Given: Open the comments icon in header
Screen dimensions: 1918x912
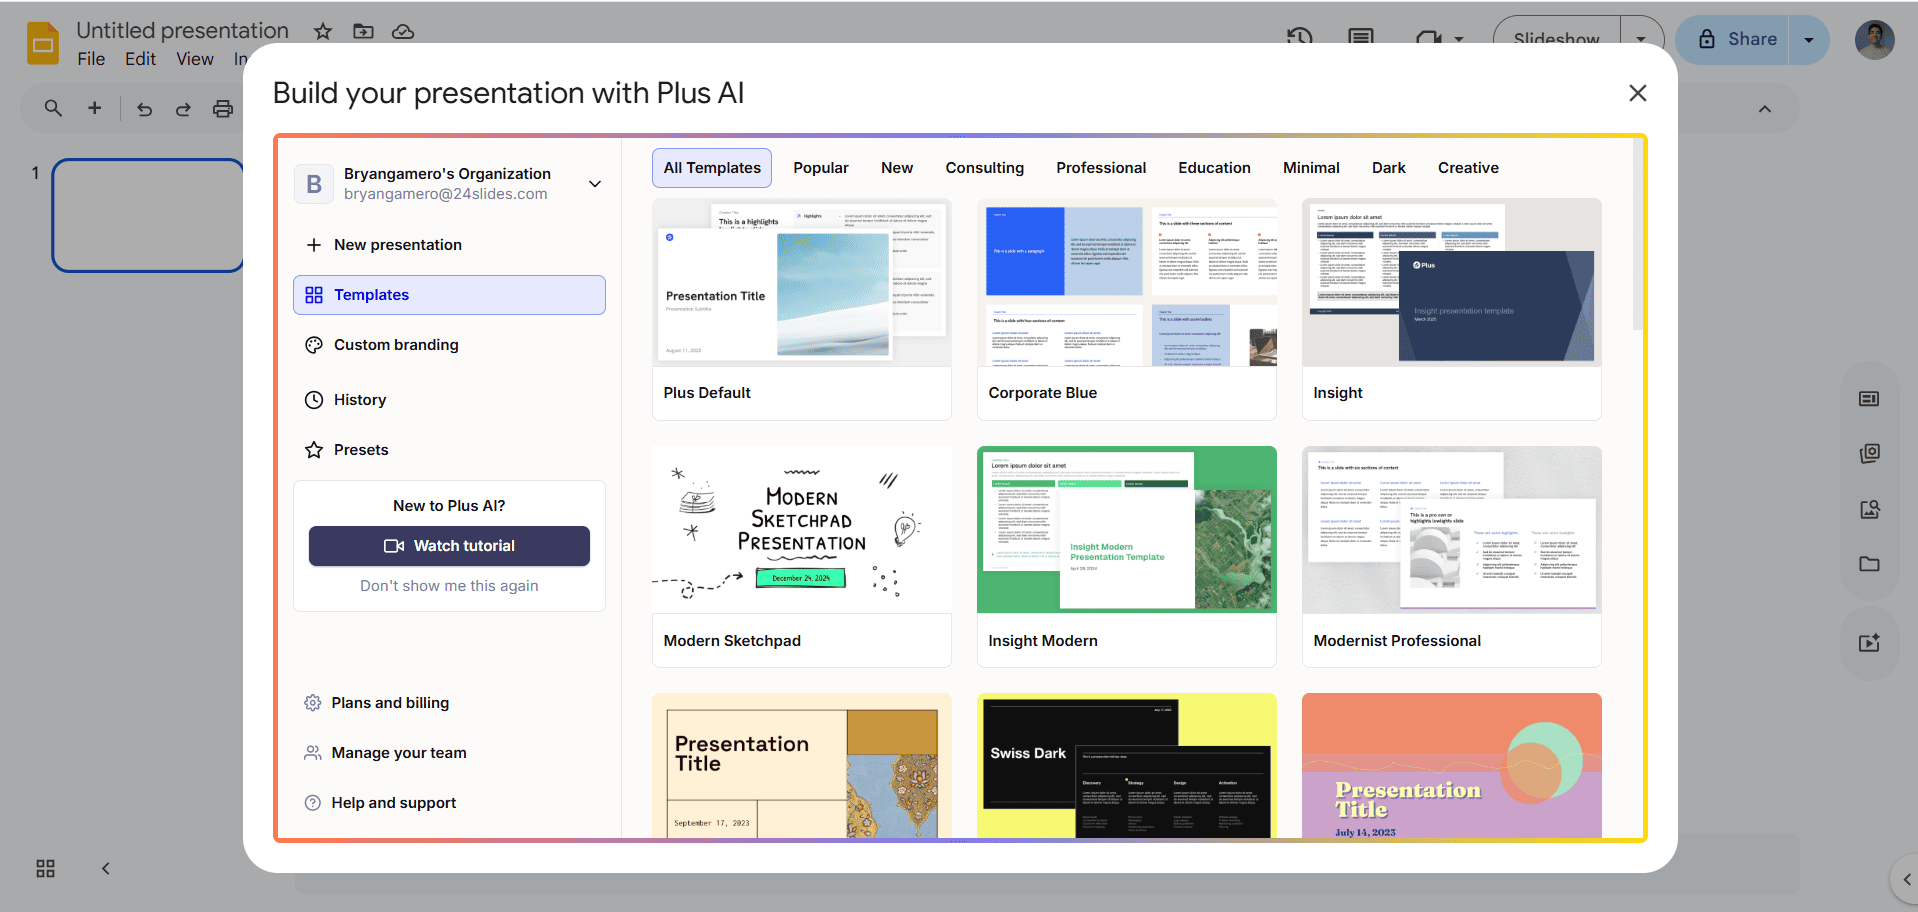Looking at the screenshot, I should tap(1361, 37).
